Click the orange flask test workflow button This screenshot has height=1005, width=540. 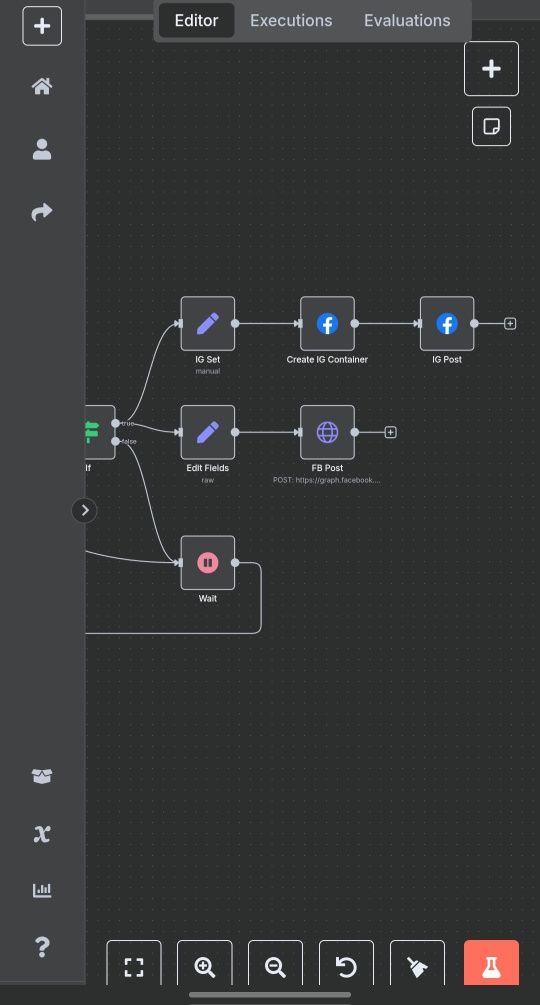[491, 964]
